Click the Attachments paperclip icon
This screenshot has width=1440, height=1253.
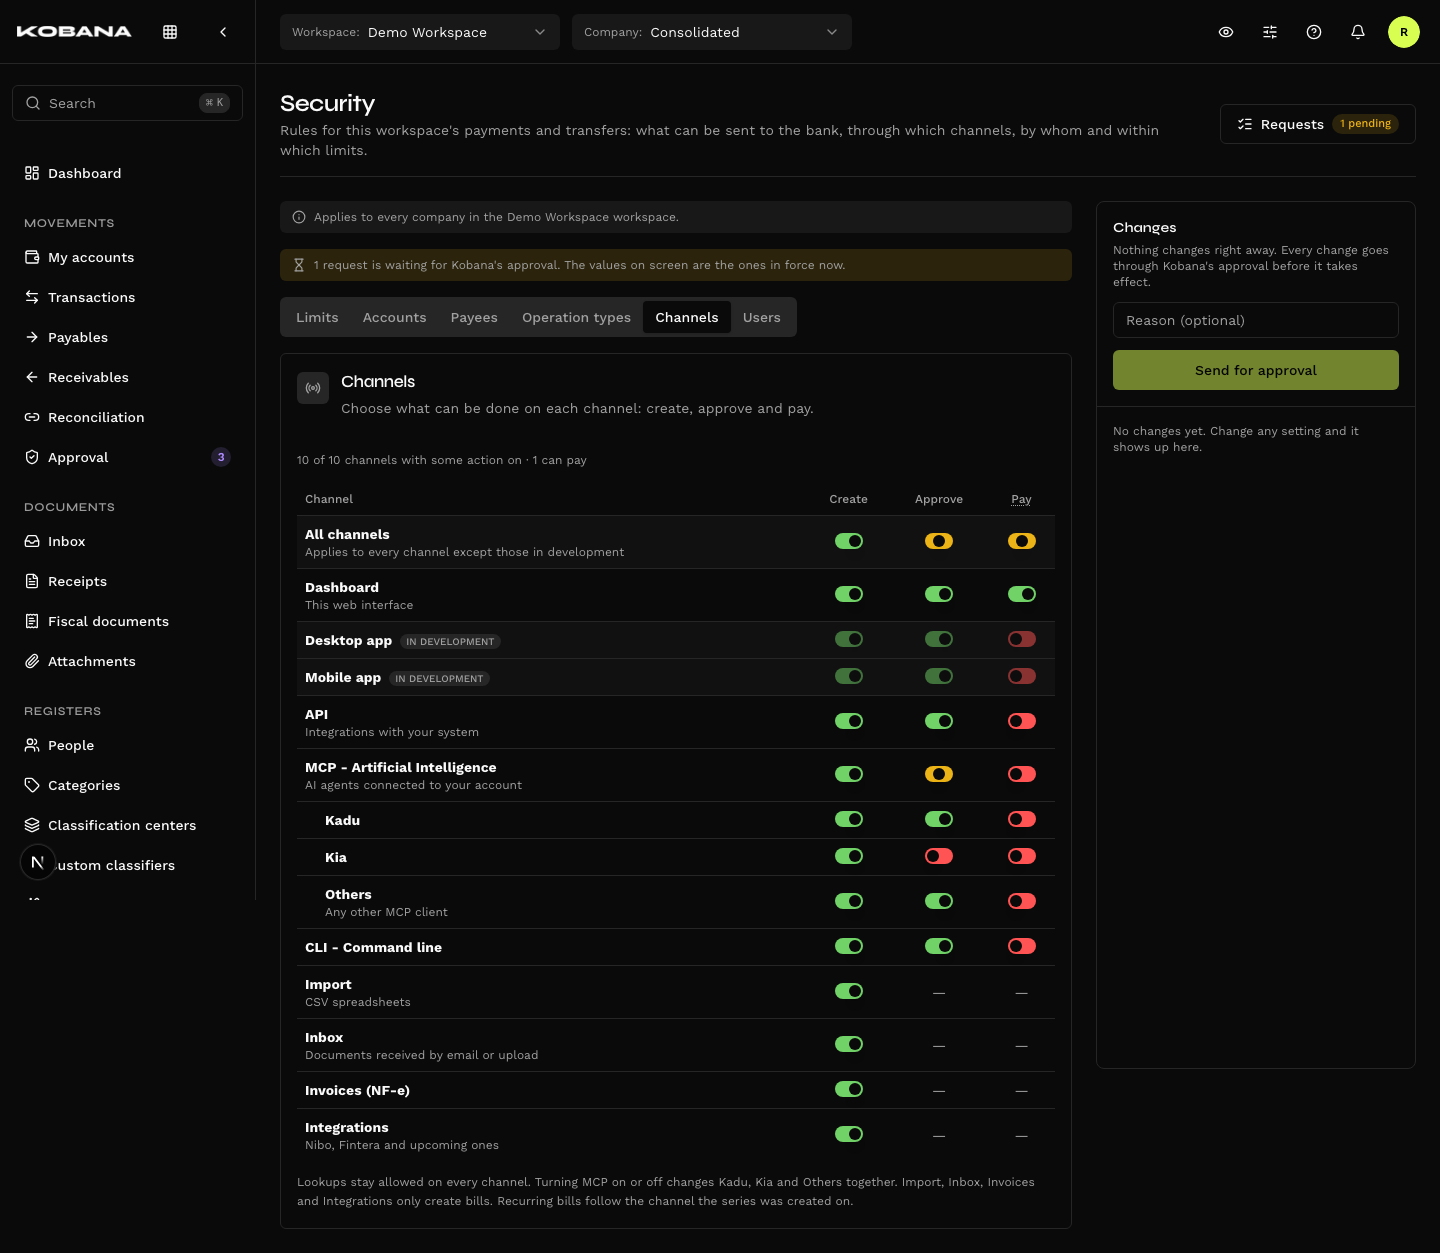(32, 661)
